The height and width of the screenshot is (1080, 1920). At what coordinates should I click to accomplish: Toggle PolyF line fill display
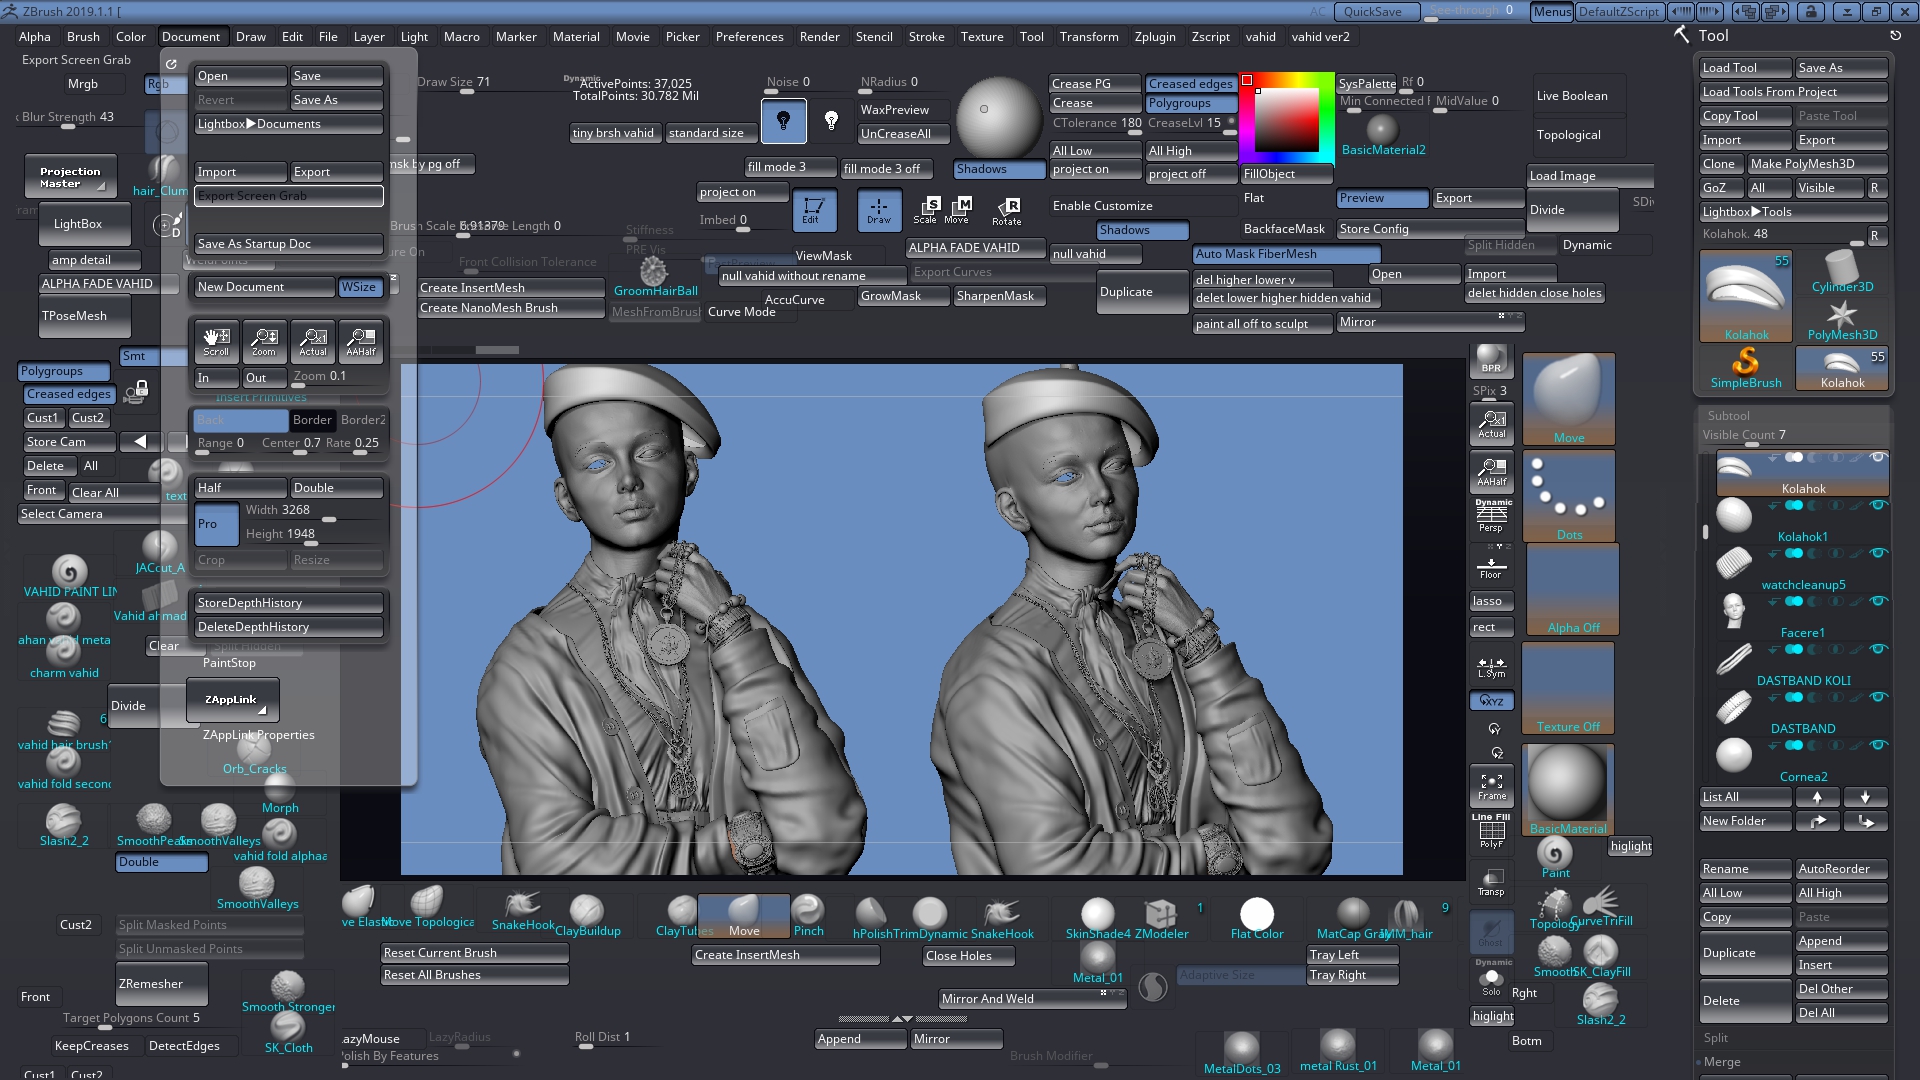pyautogui.click(x=1491, y=832)
